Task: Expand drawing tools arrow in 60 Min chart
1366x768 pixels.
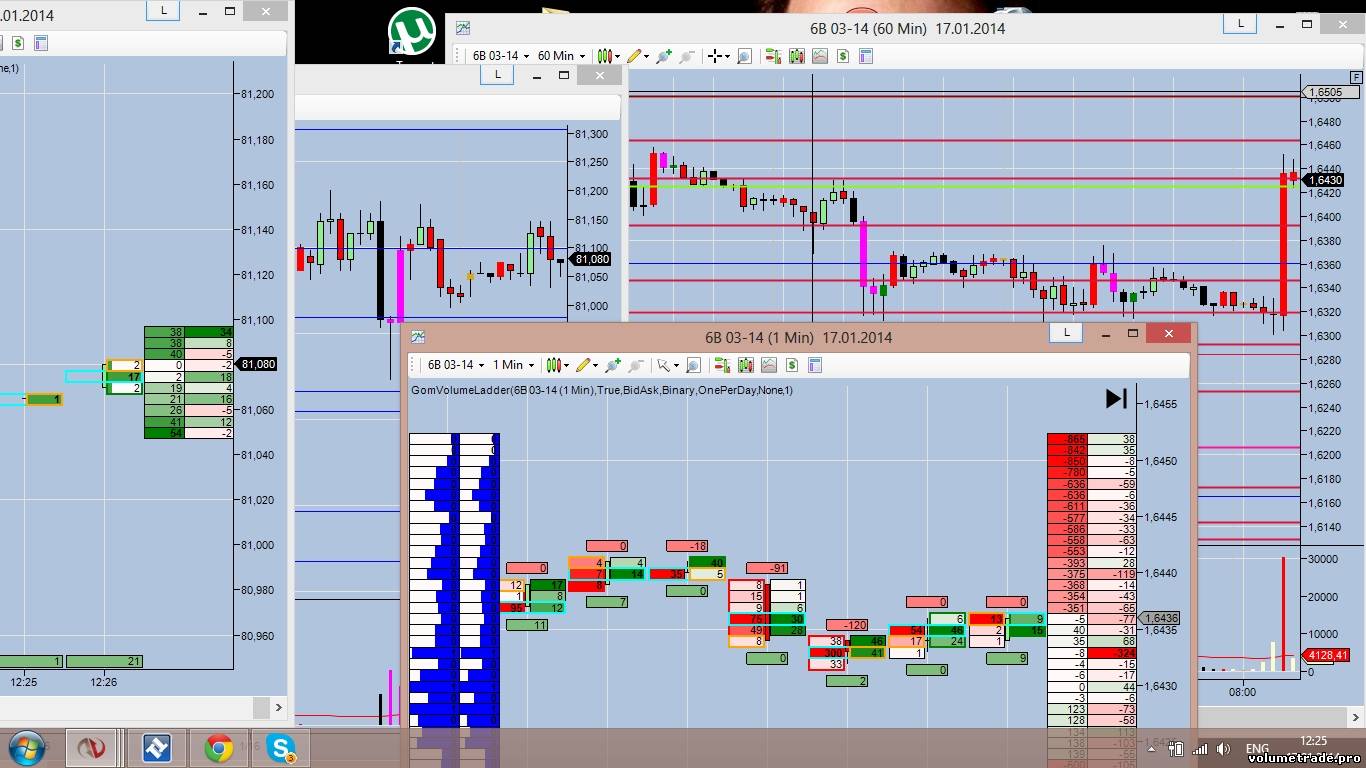Action: (x=647, y=57)
